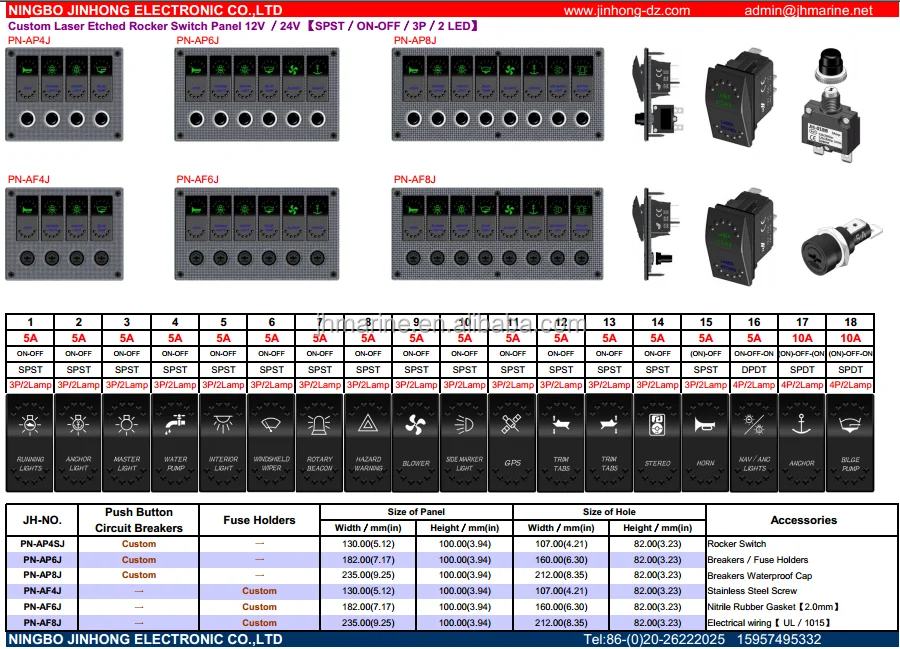Click the 'Push Button Circuit Breakers' column header
The width and height of the screenshot is (900, 649).
click(139, 520)
